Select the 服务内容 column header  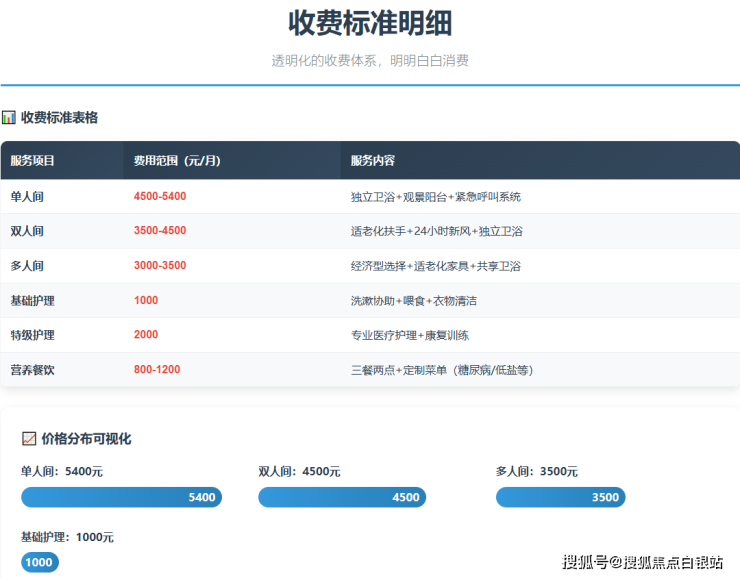click(x=373, y=161)
